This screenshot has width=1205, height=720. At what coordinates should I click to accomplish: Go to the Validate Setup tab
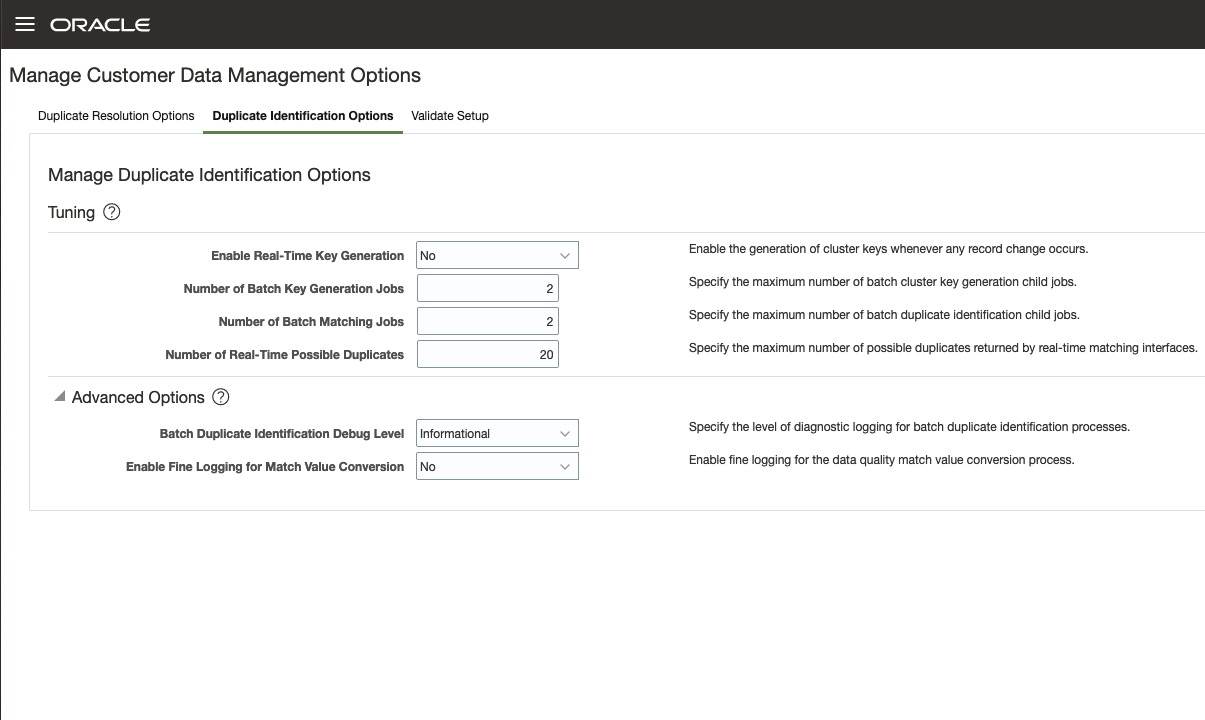[x=450, y=116]
